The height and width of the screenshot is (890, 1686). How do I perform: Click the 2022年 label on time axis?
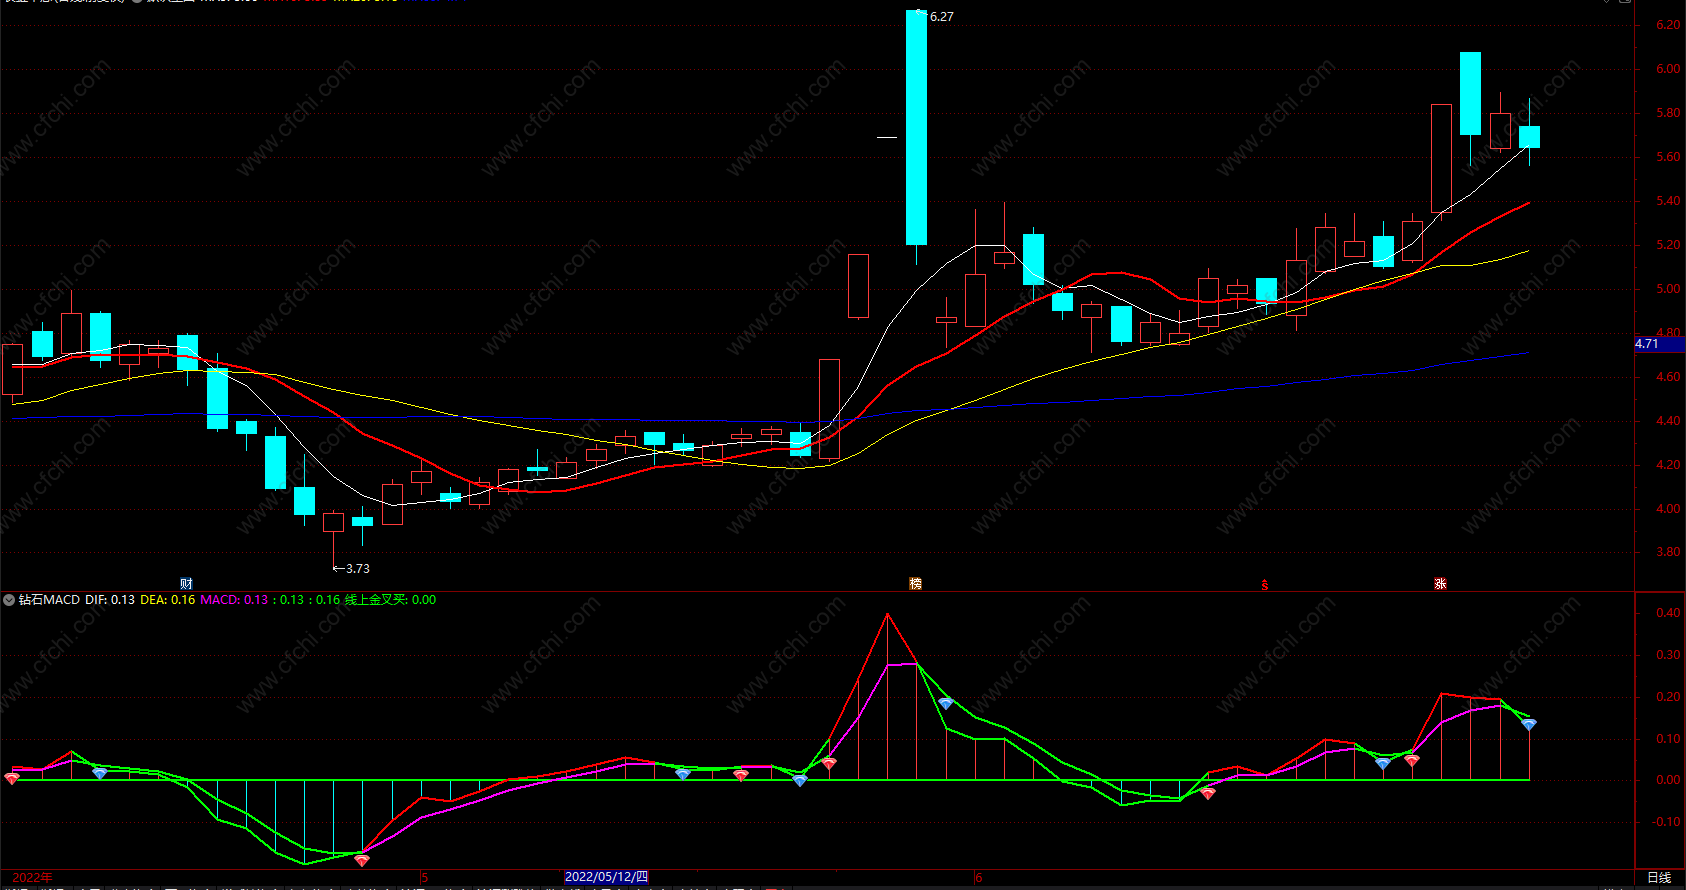click(32, 878)
